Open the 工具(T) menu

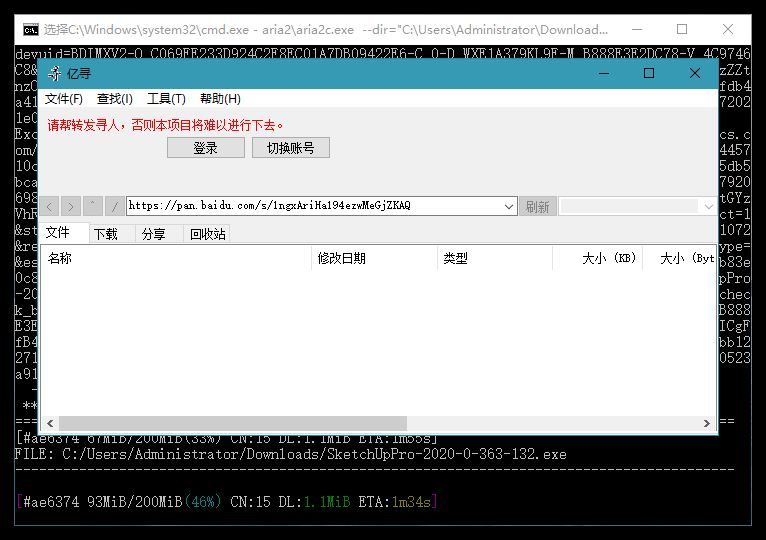(166, 99)
